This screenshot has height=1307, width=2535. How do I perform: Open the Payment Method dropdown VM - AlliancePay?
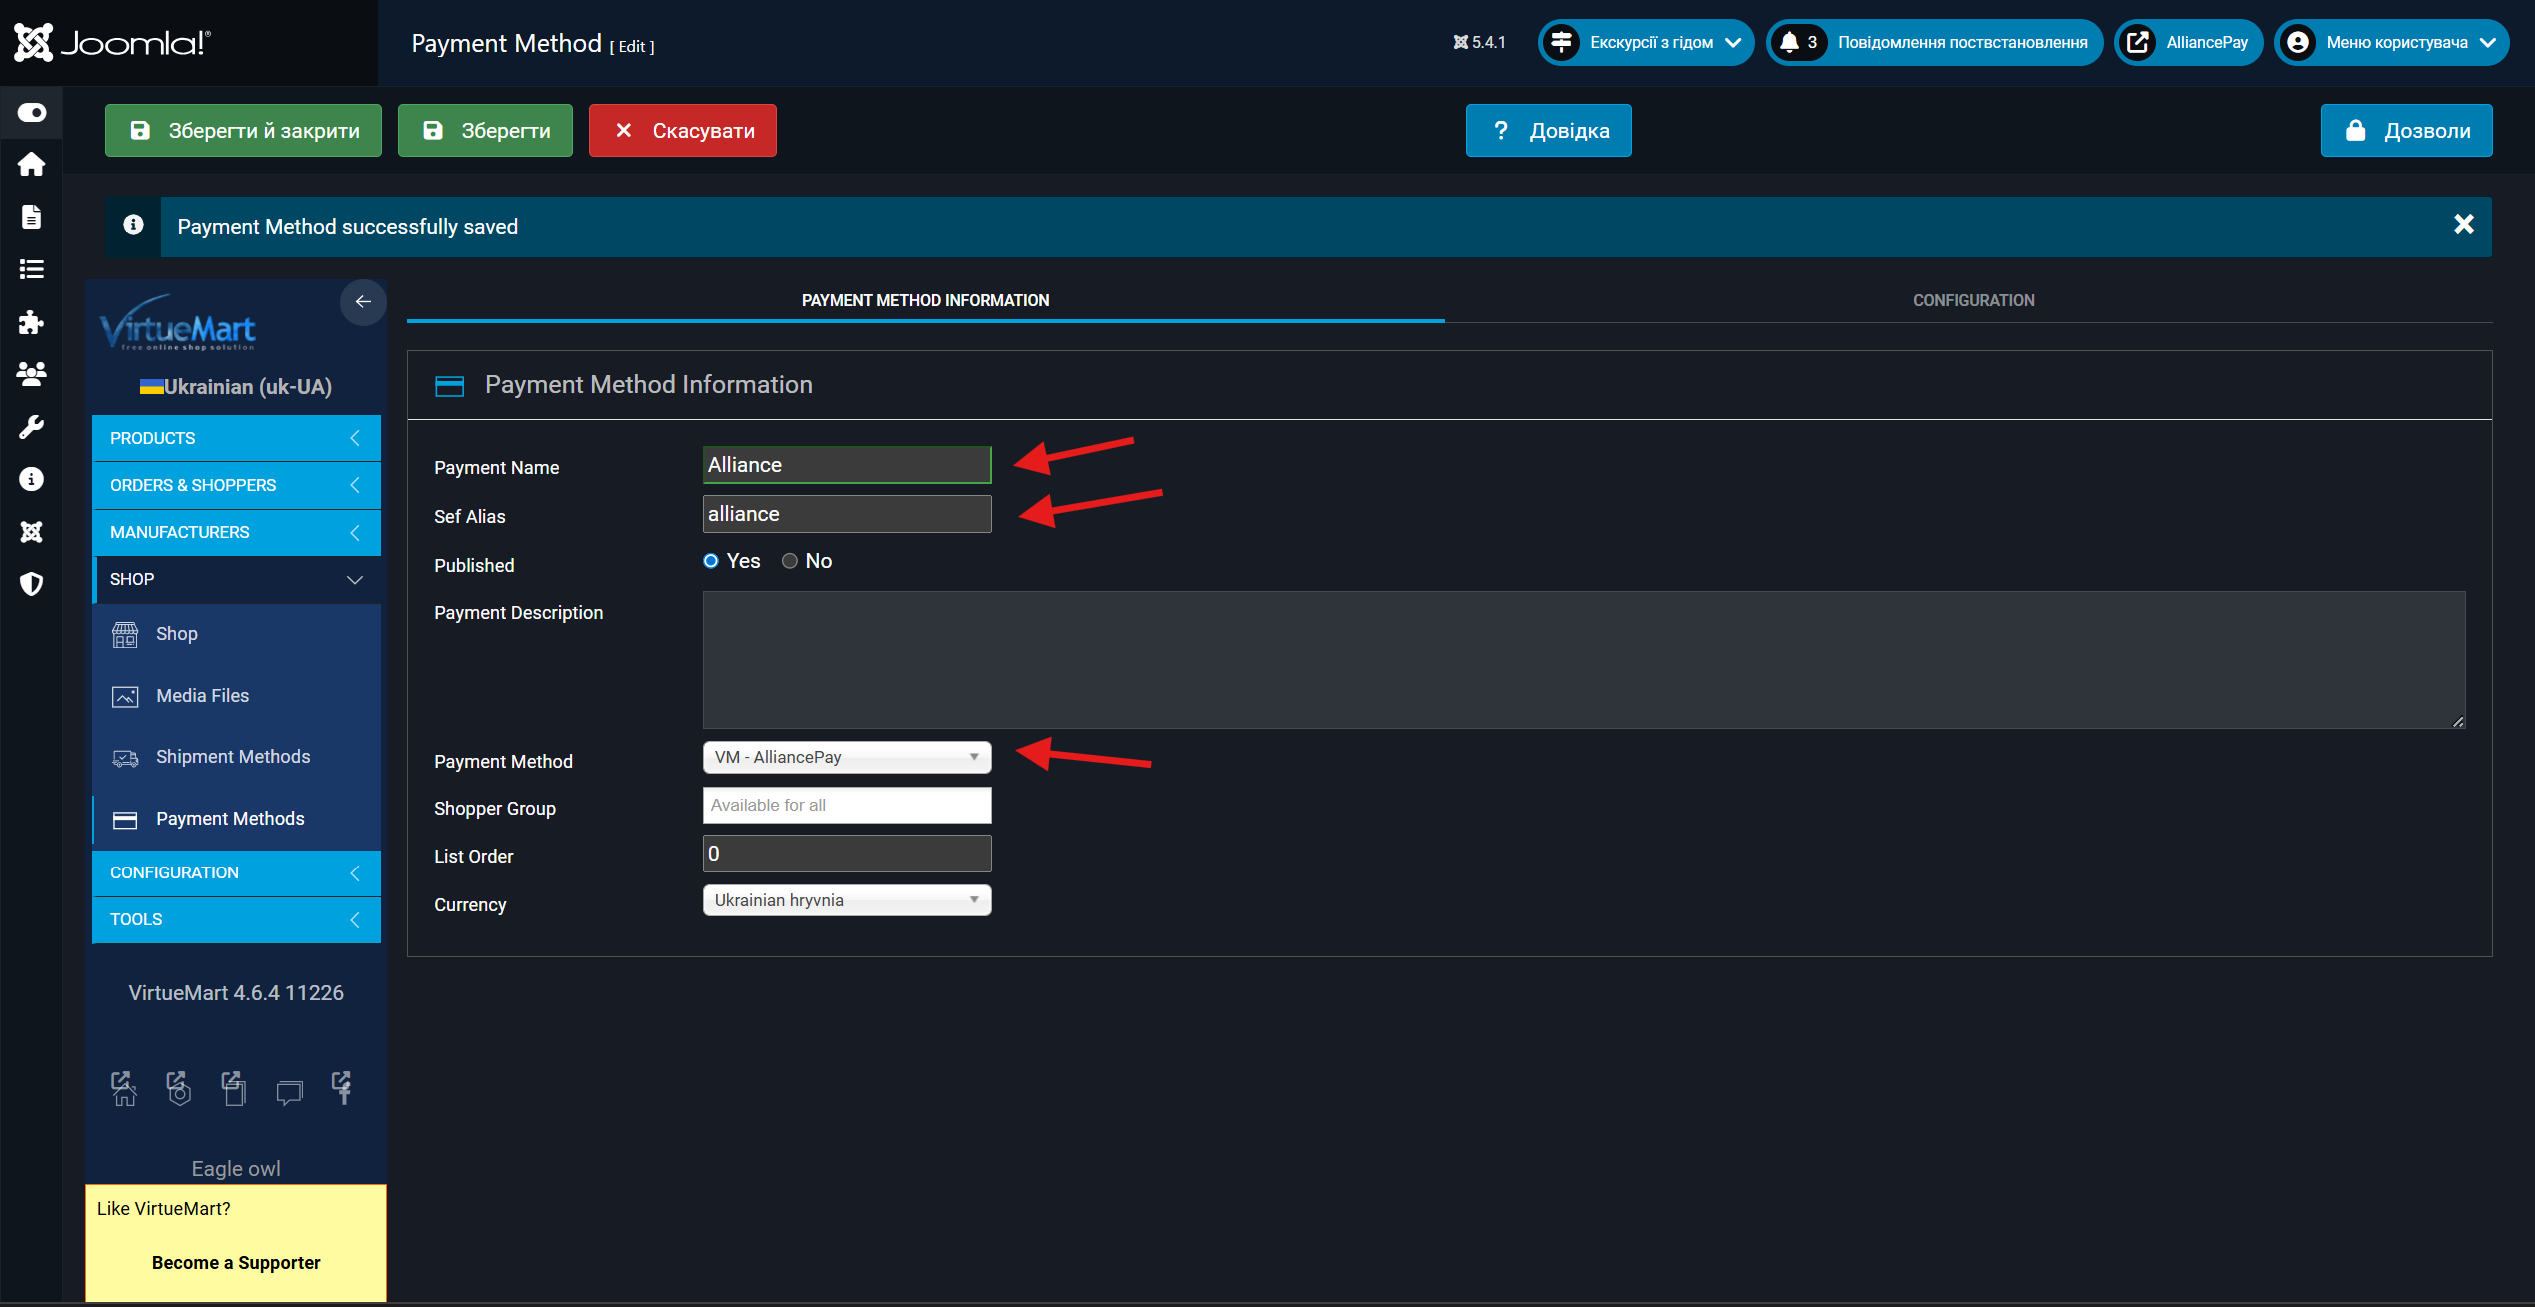coord(846,757)
